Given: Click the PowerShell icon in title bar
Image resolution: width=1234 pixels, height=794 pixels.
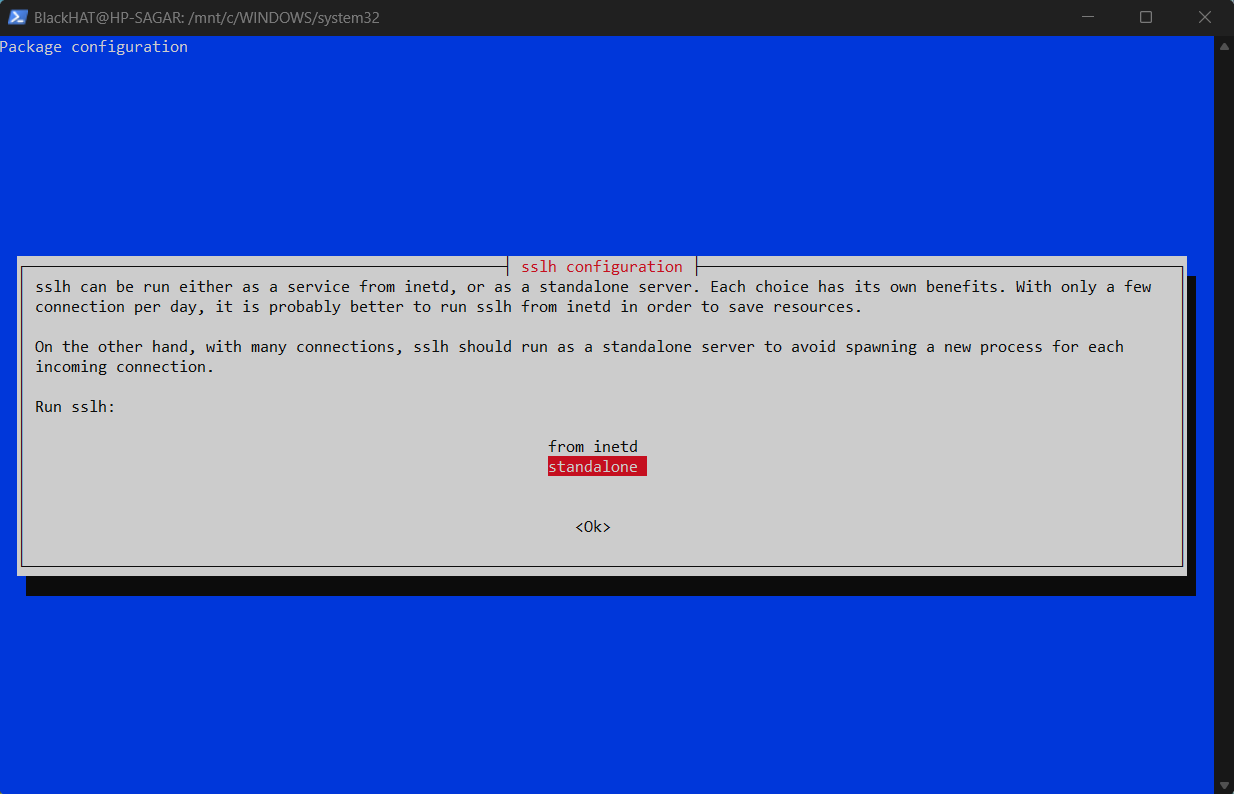Looking at the screenshot, I should [x=17, y=17].
